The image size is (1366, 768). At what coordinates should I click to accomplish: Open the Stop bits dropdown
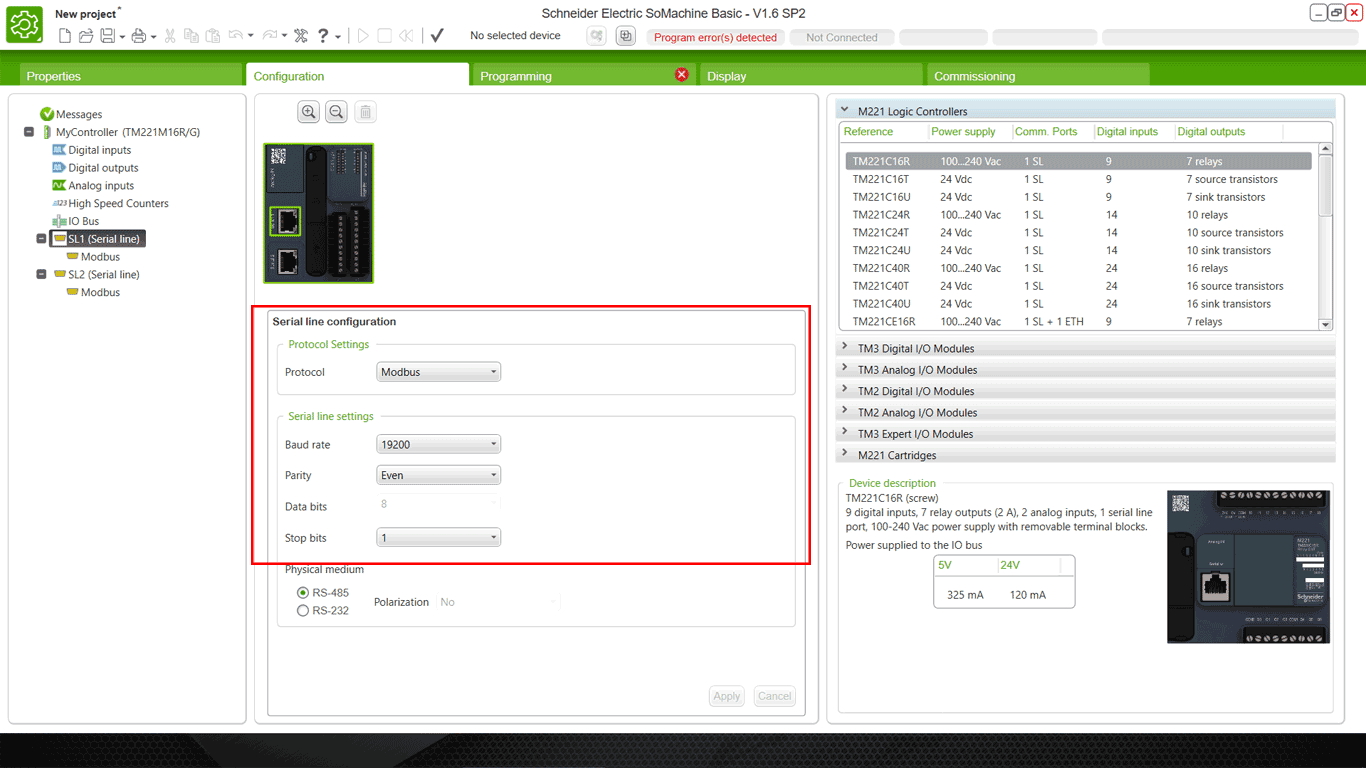(438, 537)
